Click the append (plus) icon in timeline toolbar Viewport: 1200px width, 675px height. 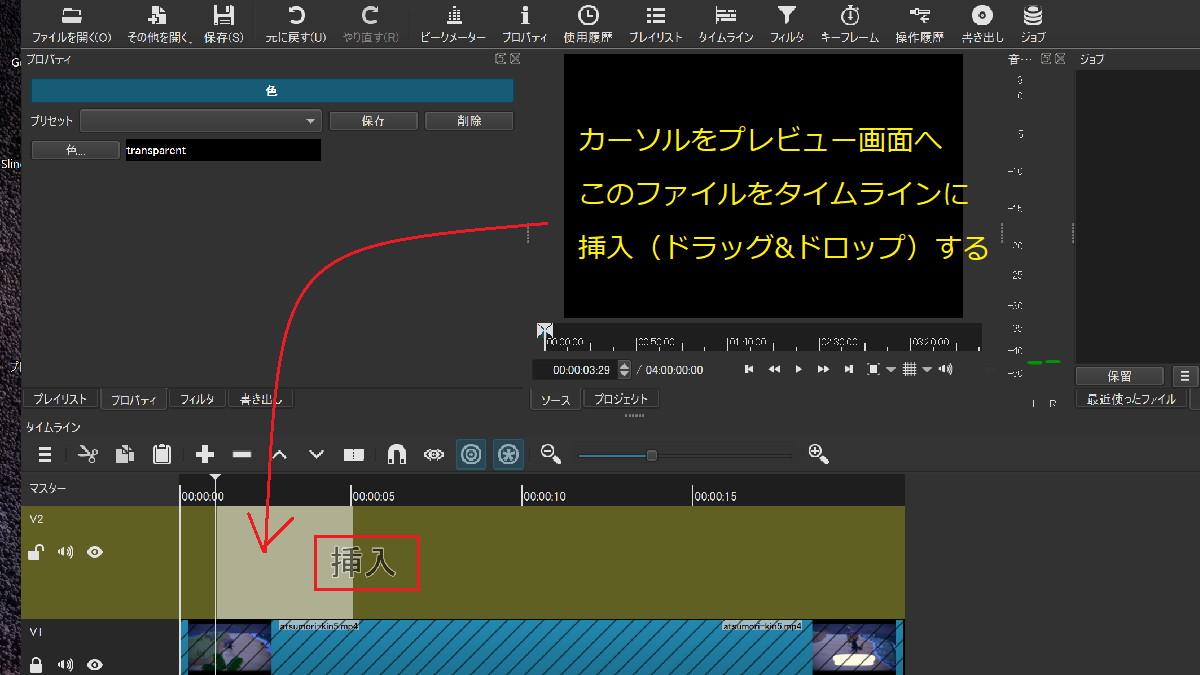click(x=204, y=454)
